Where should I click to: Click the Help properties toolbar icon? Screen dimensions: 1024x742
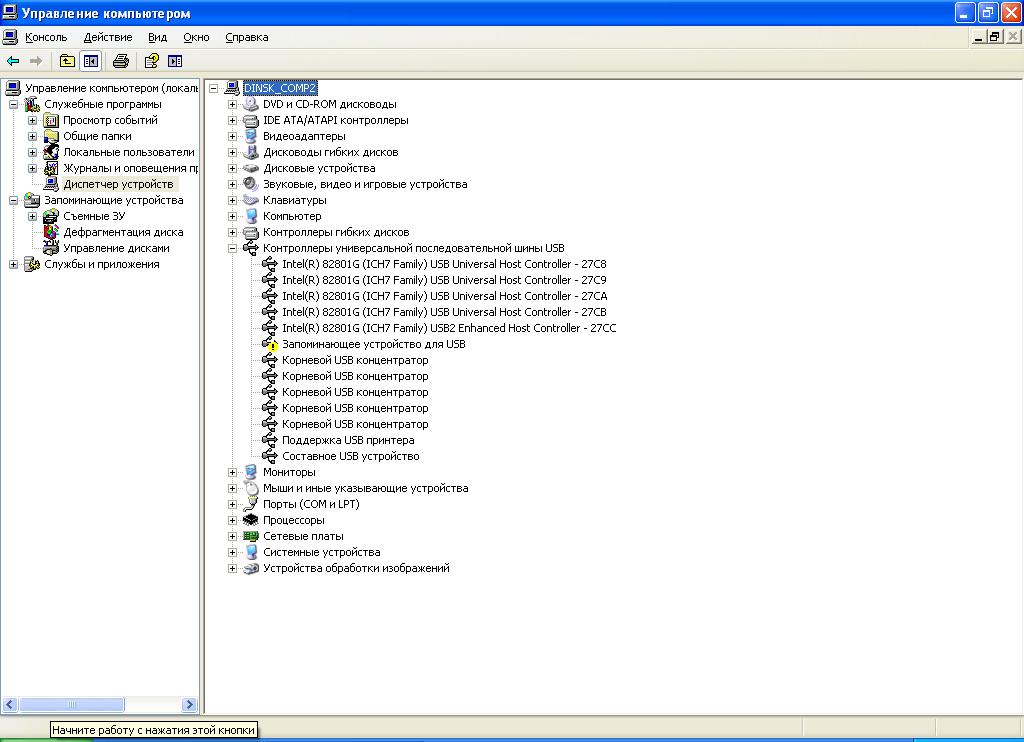(152, 61)
